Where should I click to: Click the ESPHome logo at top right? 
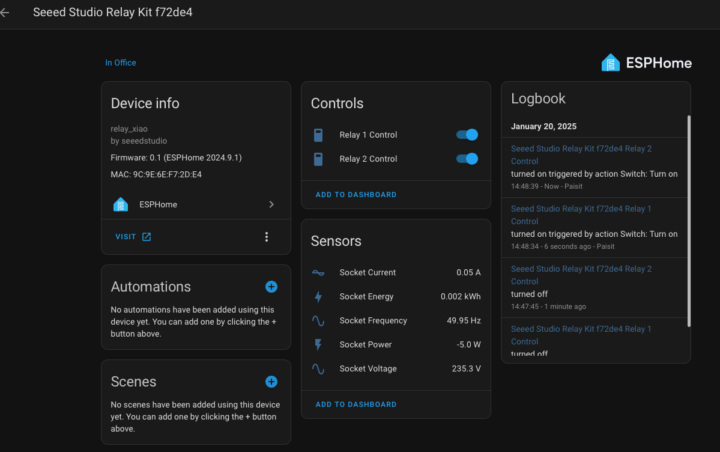(x=647, y=63)
